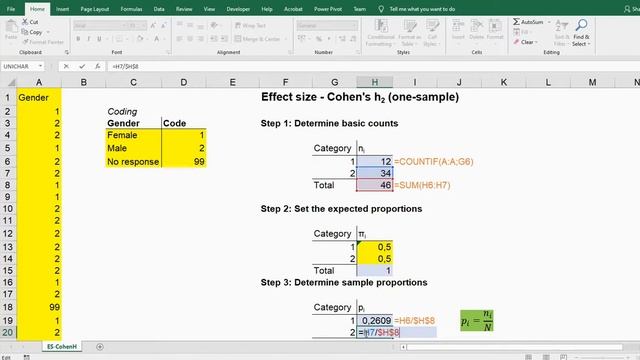Click Decrease Decimal icon
This screenshot has height=360, width=640.
(353, 39)
